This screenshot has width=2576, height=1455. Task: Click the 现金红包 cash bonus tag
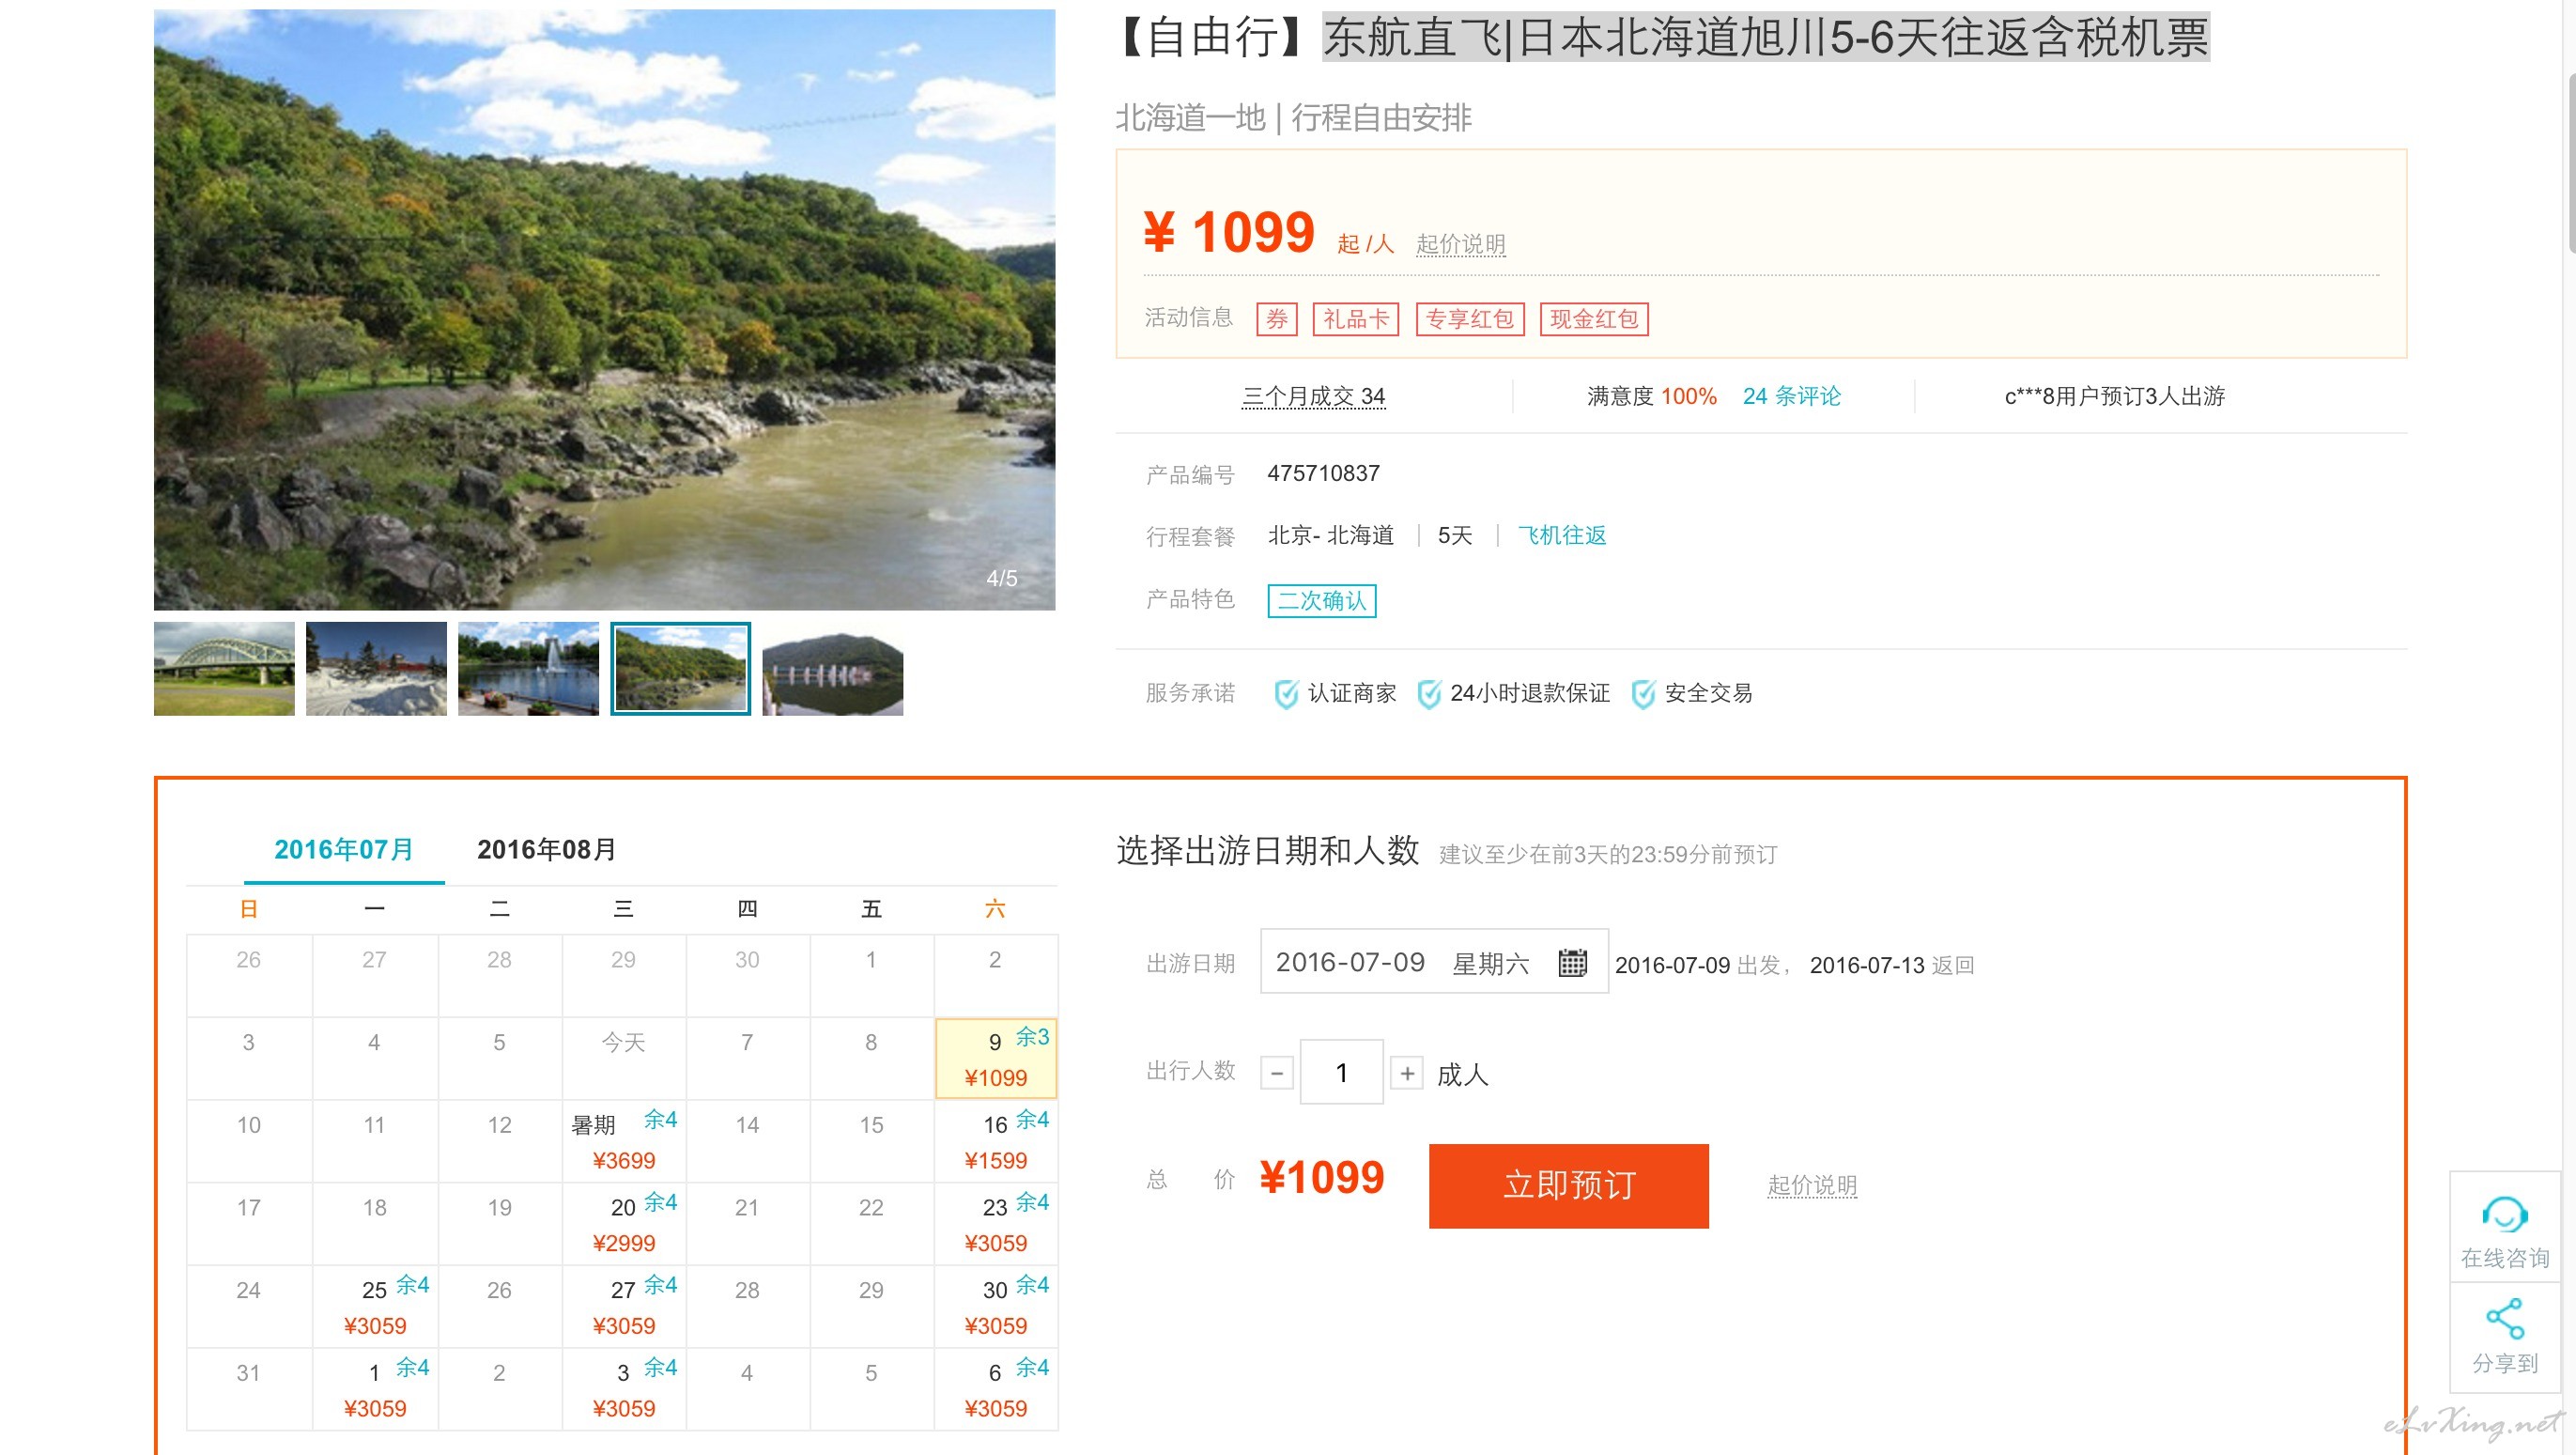(x=1593, y=319)
